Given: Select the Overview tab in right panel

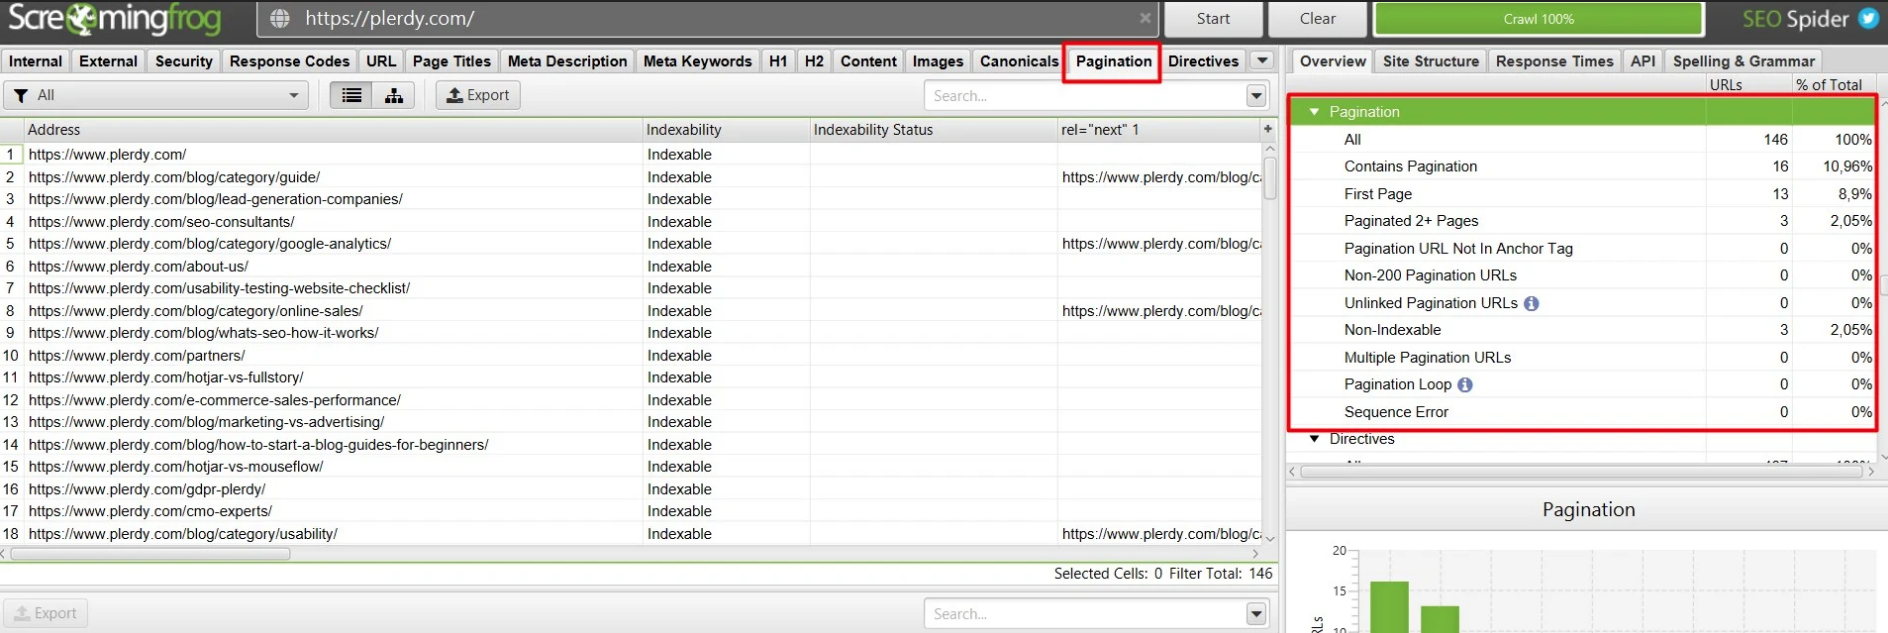Looking at the screenshot, I should [1332, 61].
